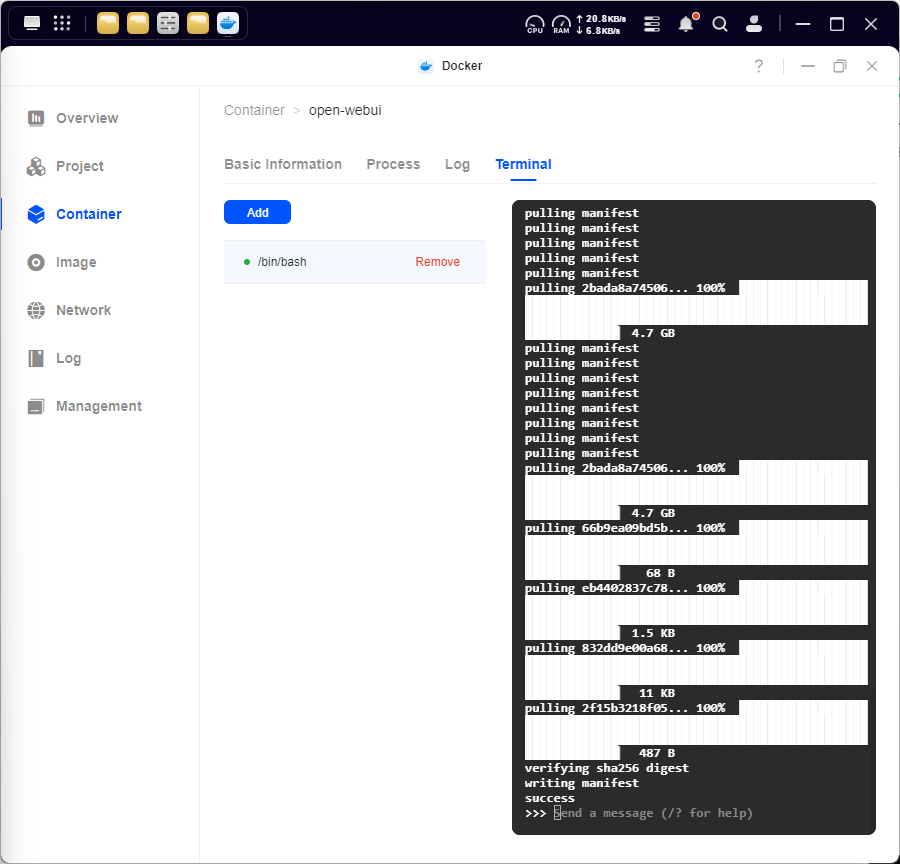Click the search magnifier icon
Screen dimensions: 900x864
(720, 24)
